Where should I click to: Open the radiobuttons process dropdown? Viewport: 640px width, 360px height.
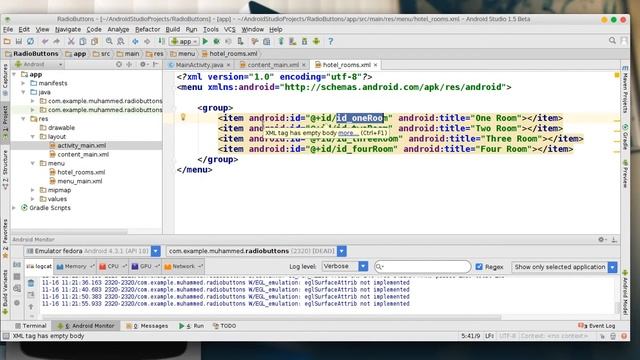click(x=342, y=251)
